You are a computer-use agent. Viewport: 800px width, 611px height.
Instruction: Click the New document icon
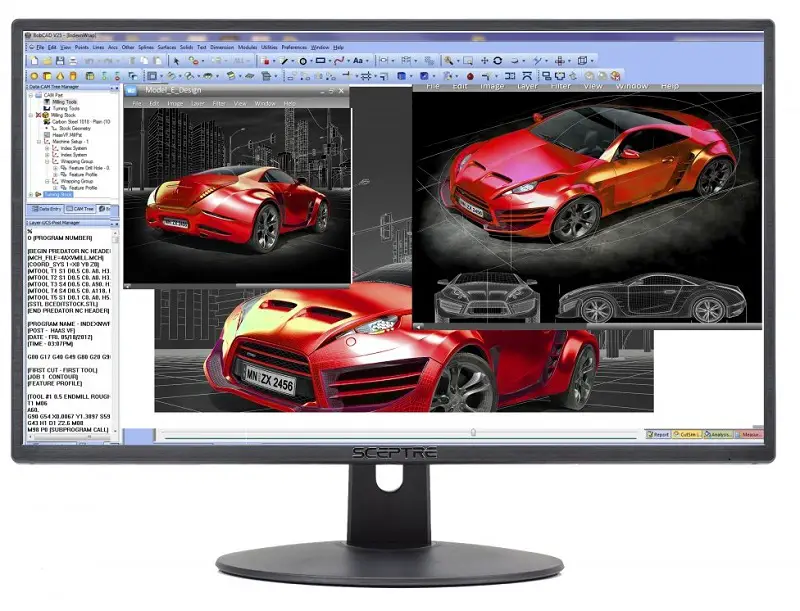[34, 61]
